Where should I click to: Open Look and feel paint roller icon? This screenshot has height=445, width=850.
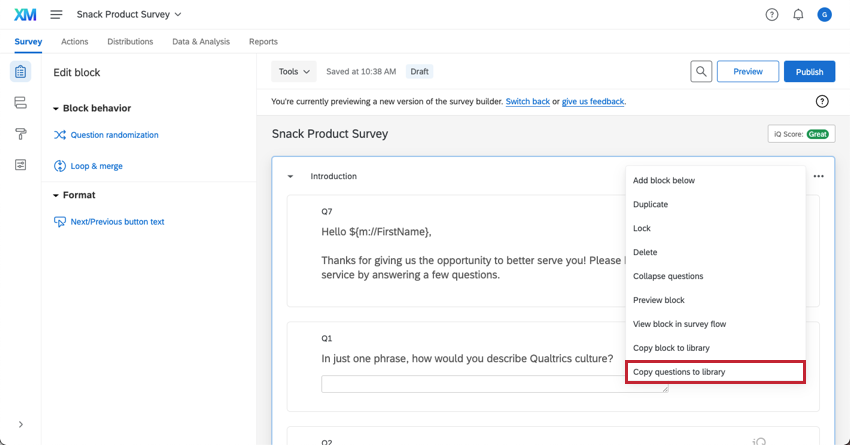tap(21, 134)
